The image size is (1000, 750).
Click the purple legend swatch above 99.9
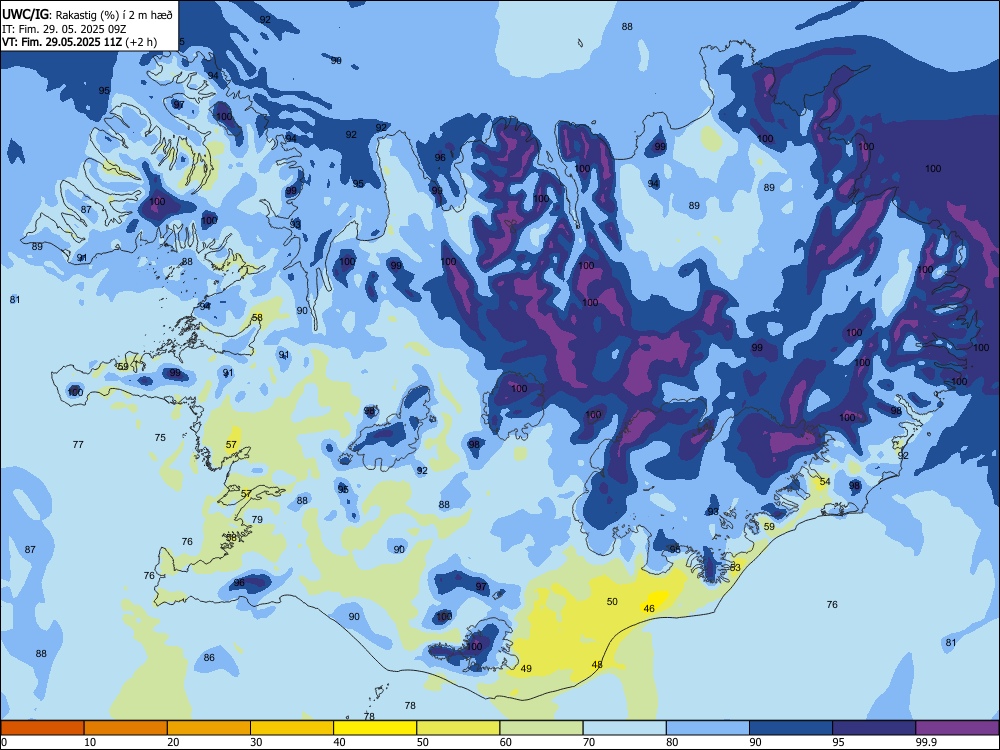coord(957,728)
